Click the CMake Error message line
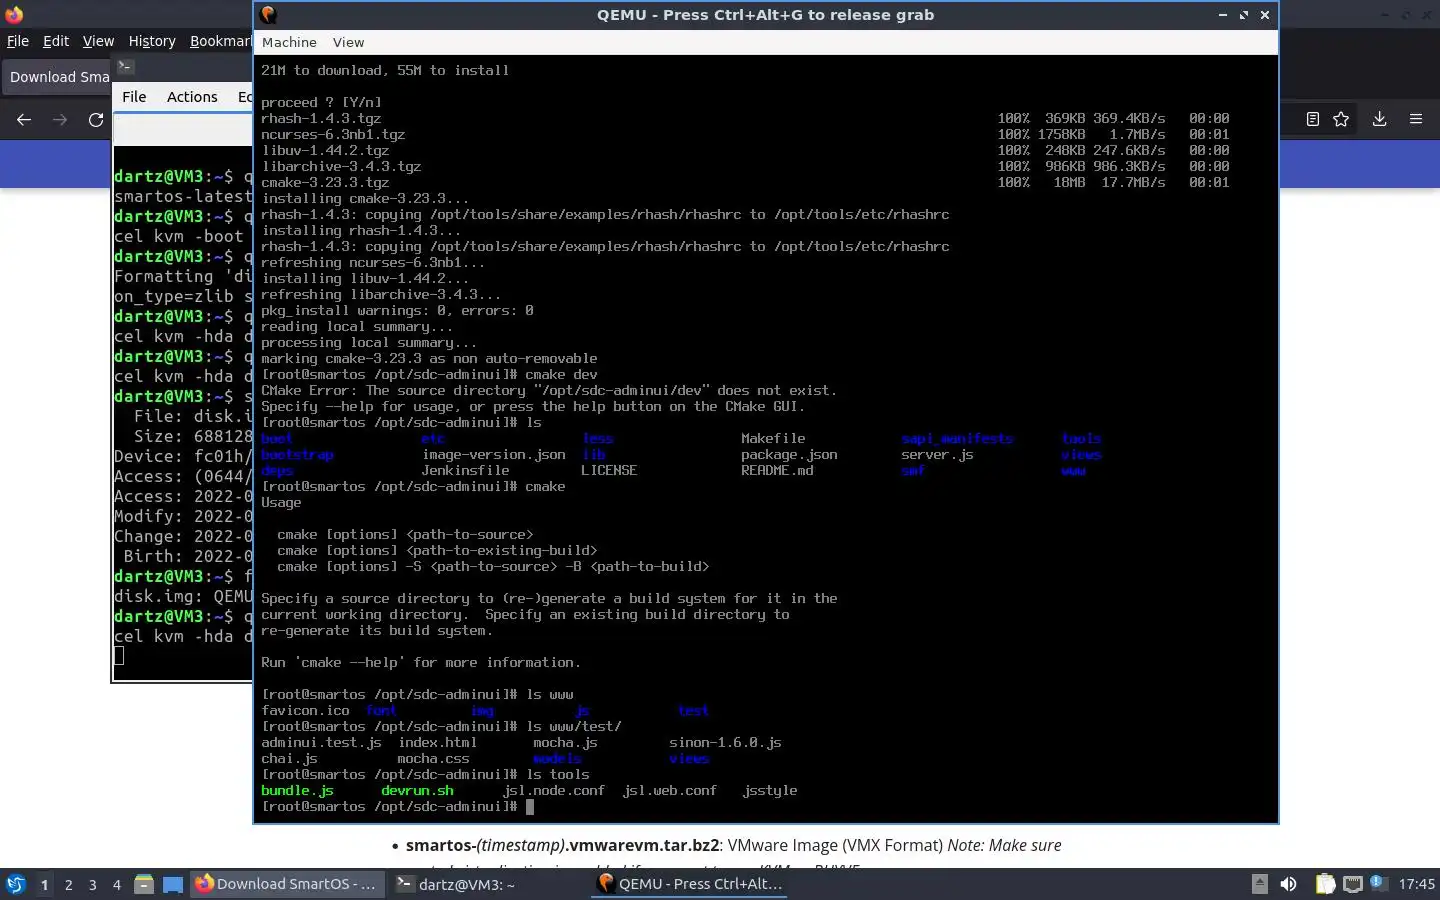The height and width of the screenshot is (900, 1440). [549, 390]
